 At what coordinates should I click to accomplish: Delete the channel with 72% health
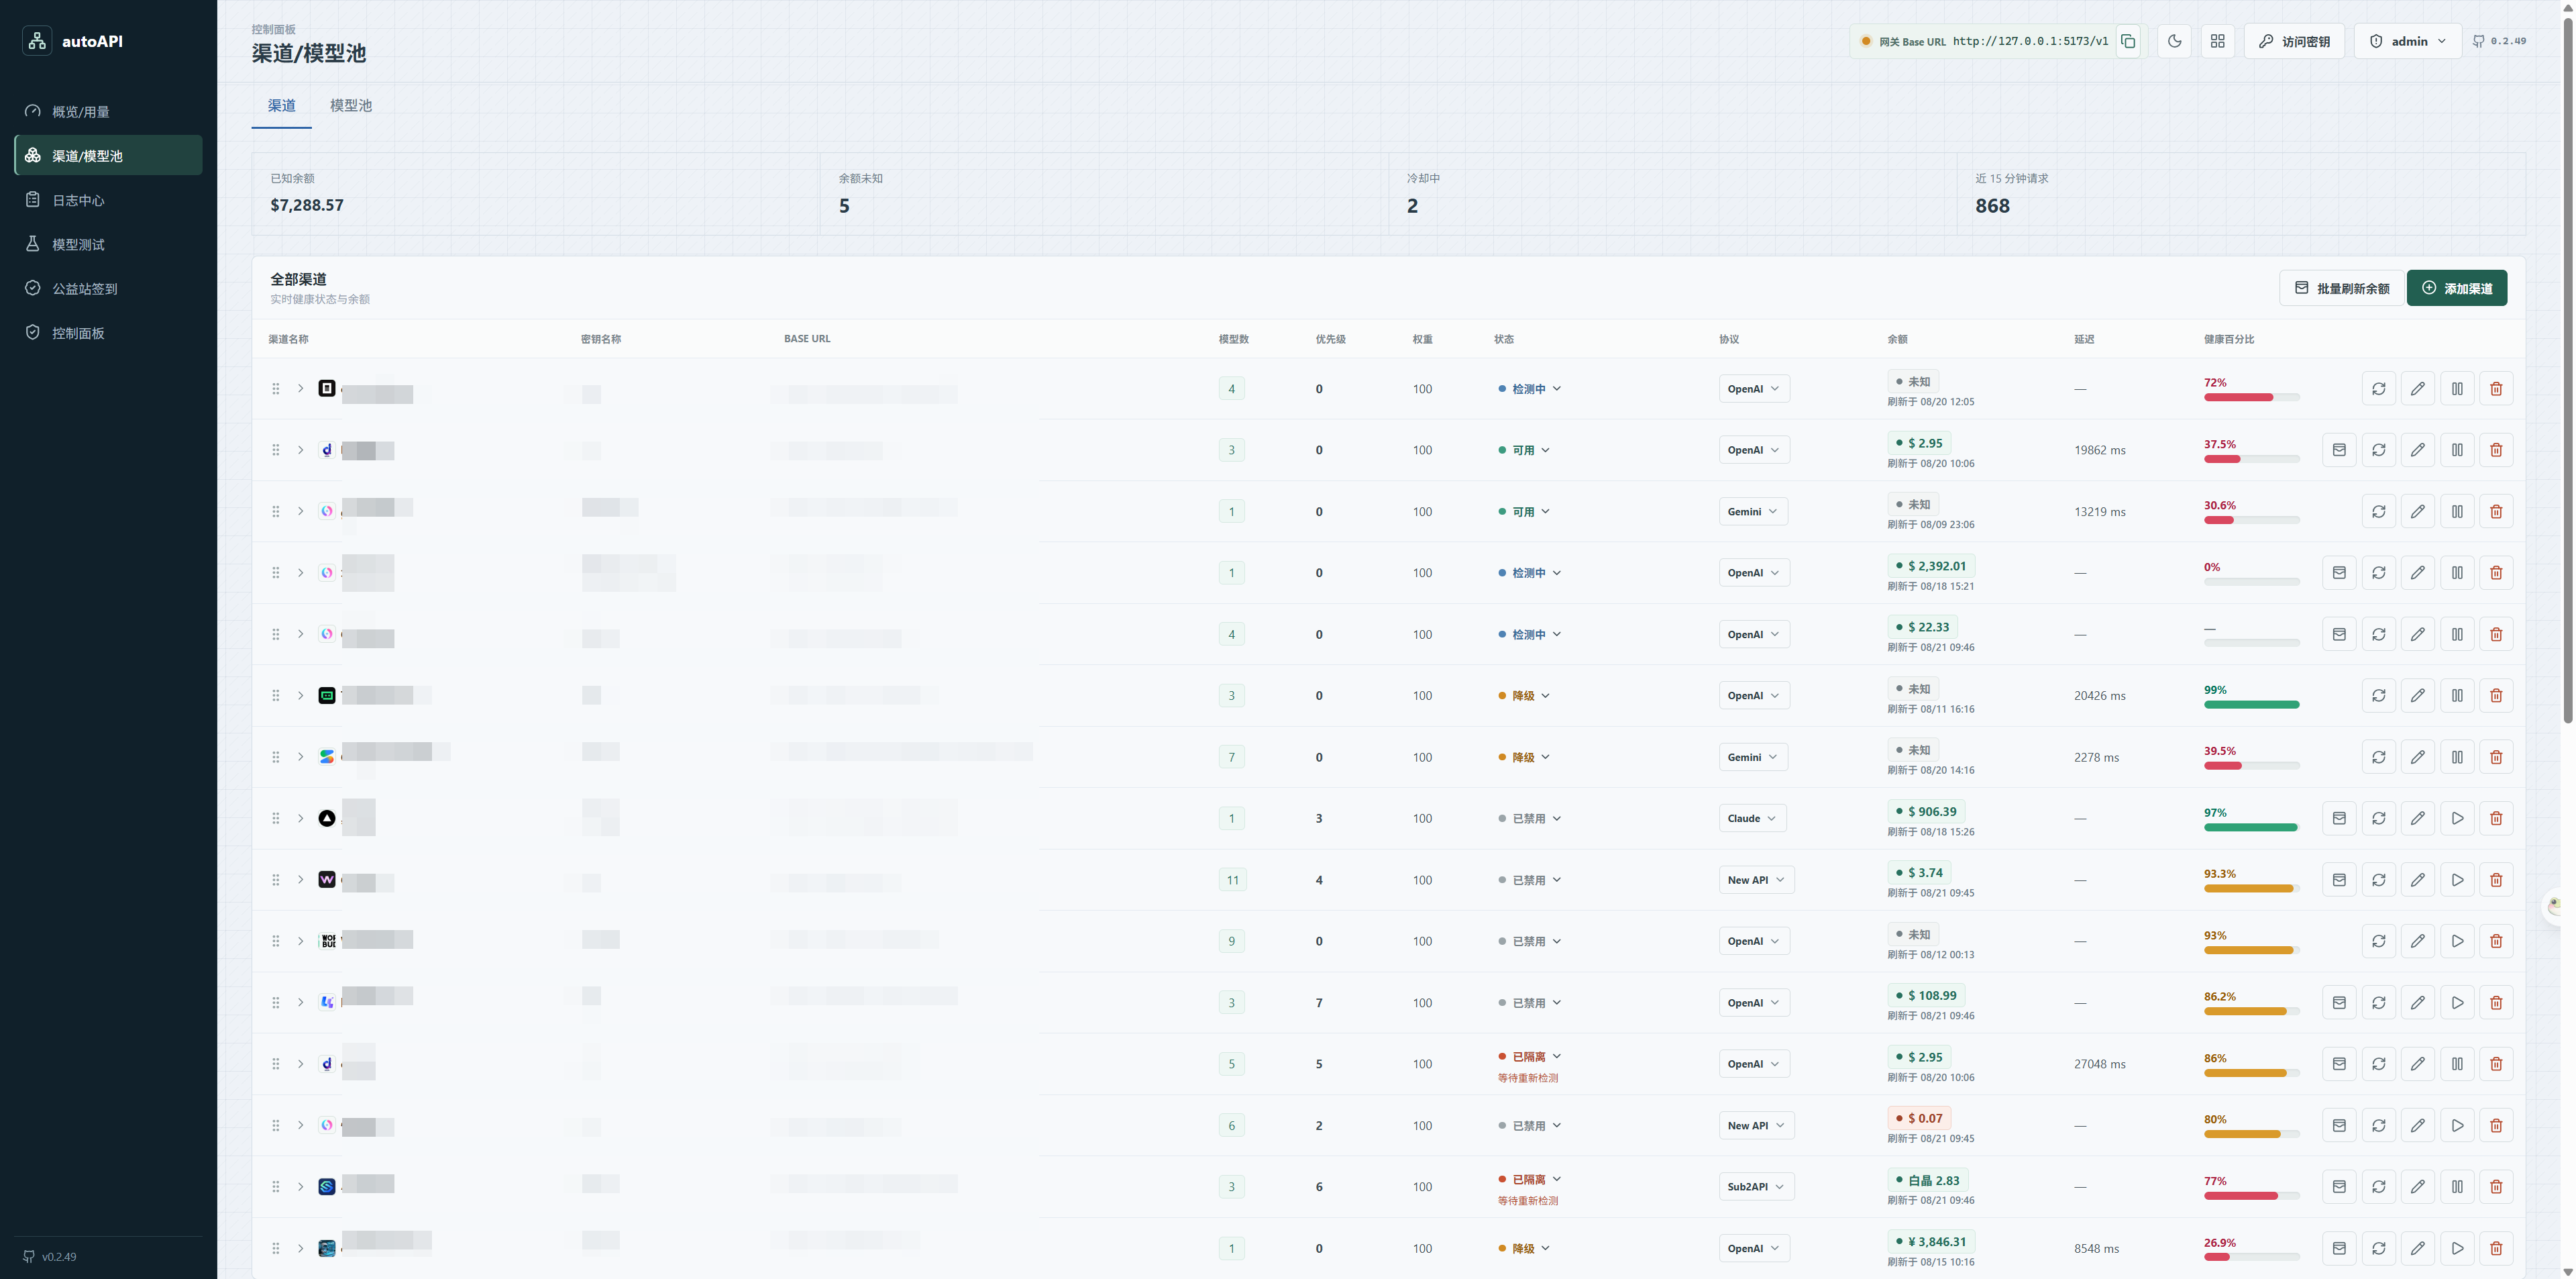coord(2496,389)
